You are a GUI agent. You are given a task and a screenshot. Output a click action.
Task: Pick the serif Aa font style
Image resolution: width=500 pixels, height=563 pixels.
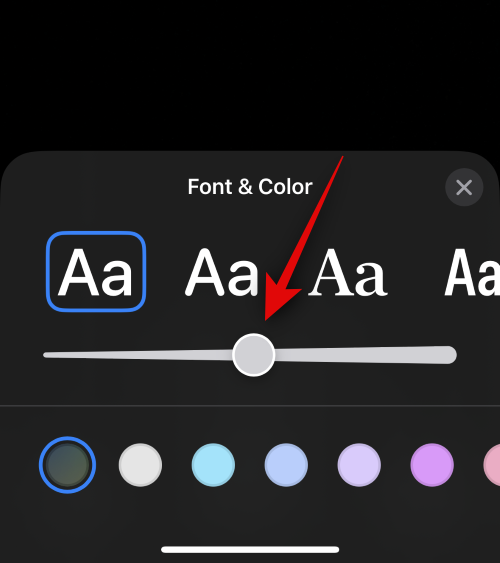click(x=347, y=272)
